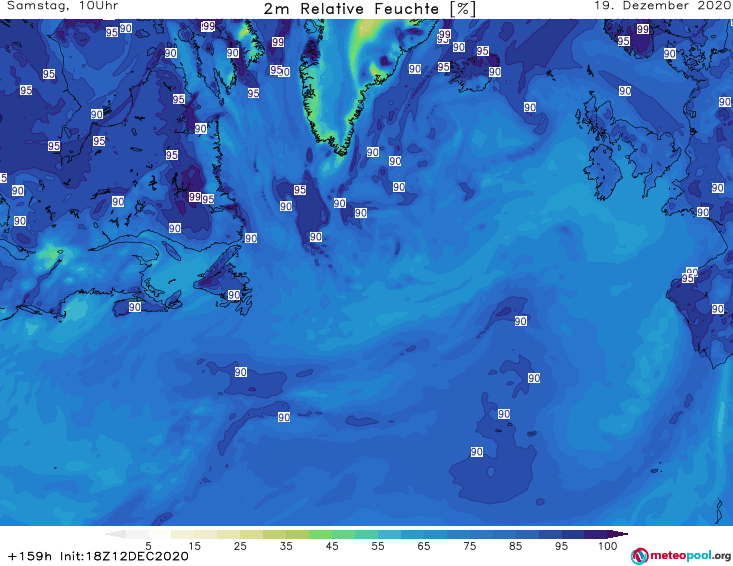Click the "35" tick on the color scale
Viewport: 733px width, 566px height.
point(286,546)
